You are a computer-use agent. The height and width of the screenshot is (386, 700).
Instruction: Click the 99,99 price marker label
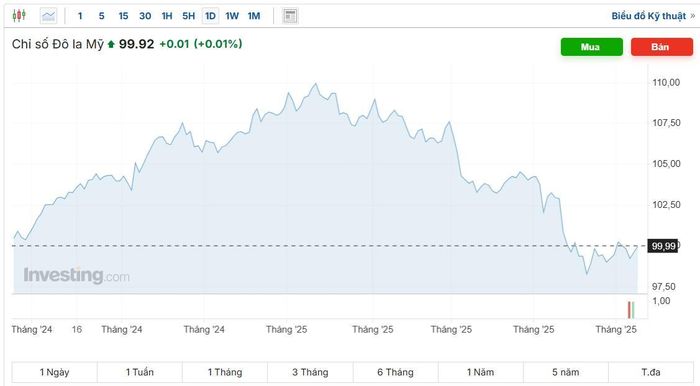(663, 246)
